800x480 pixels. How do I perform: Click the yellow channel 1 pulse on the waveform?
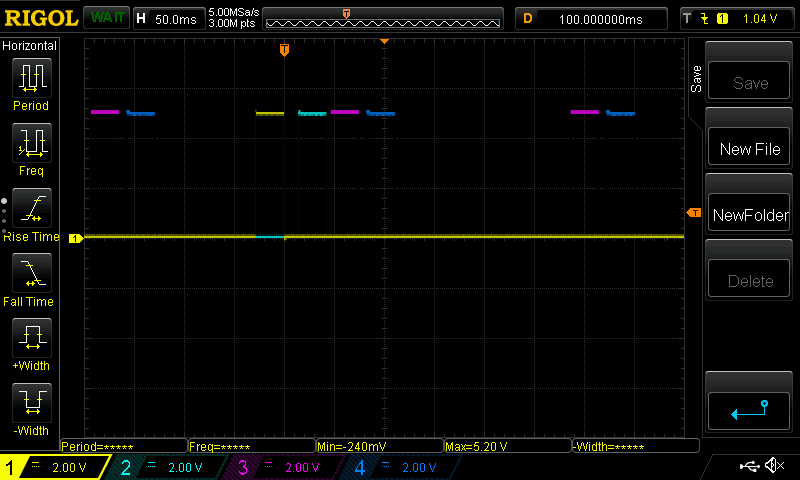pyautogui.click(x=270, y=113)
